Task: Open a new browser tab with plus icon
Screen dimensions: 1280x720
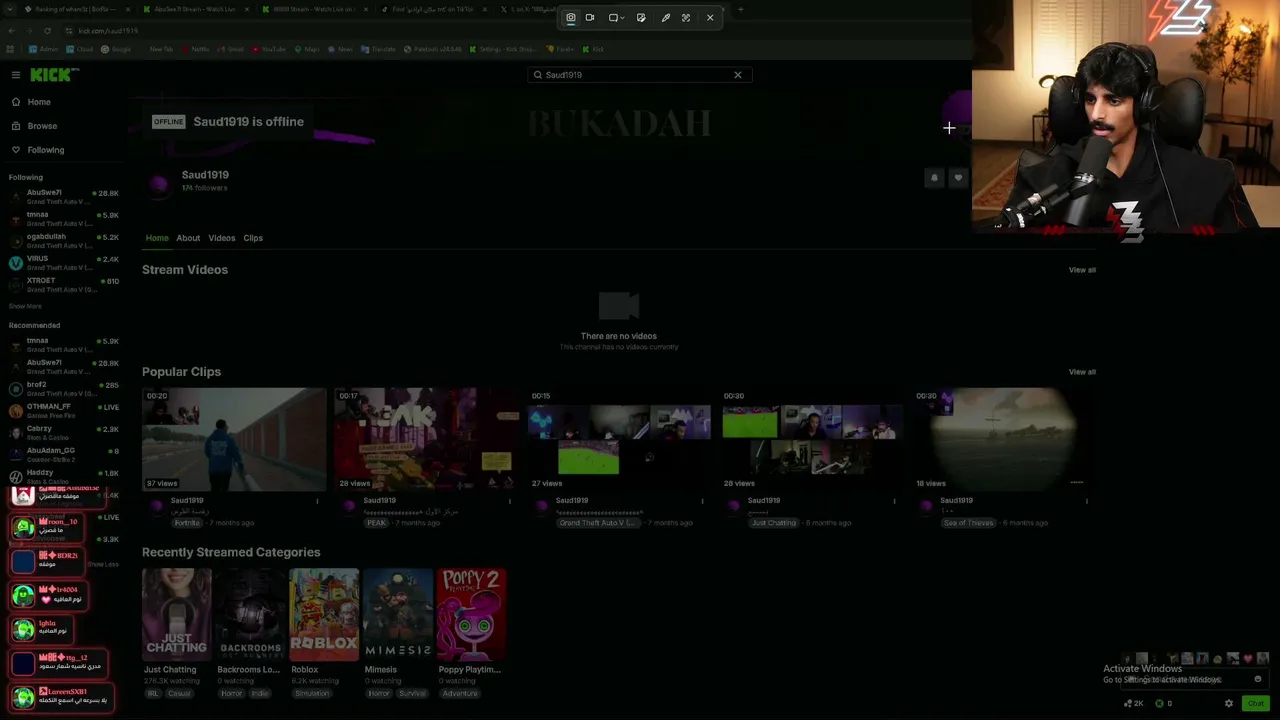Action: (x=740, y=10)
